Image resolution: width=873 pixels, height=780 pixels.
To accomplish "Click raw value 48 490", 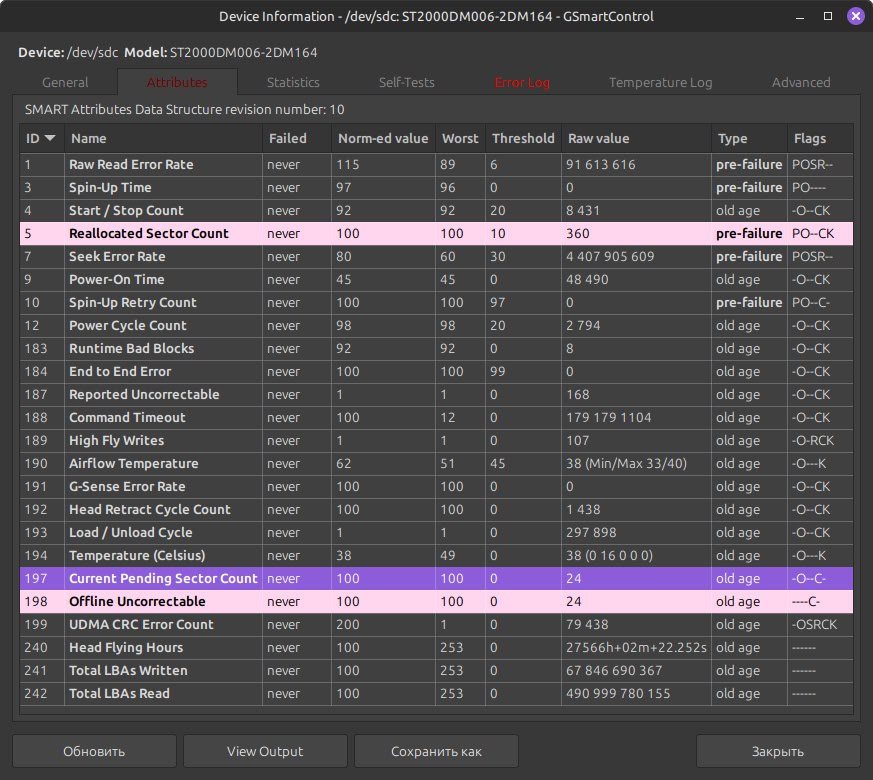I will [x=587, y=279].
